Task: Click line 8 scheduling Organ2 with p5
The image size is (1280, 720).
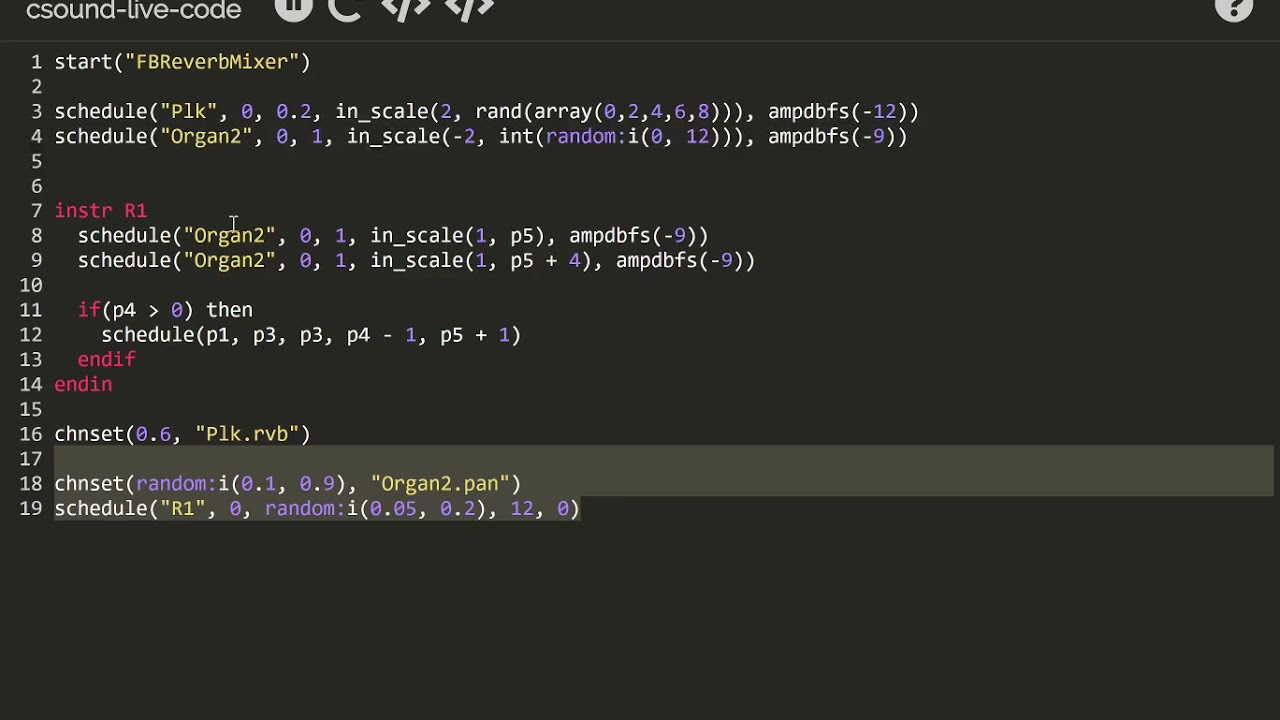Action: [393, 236]
